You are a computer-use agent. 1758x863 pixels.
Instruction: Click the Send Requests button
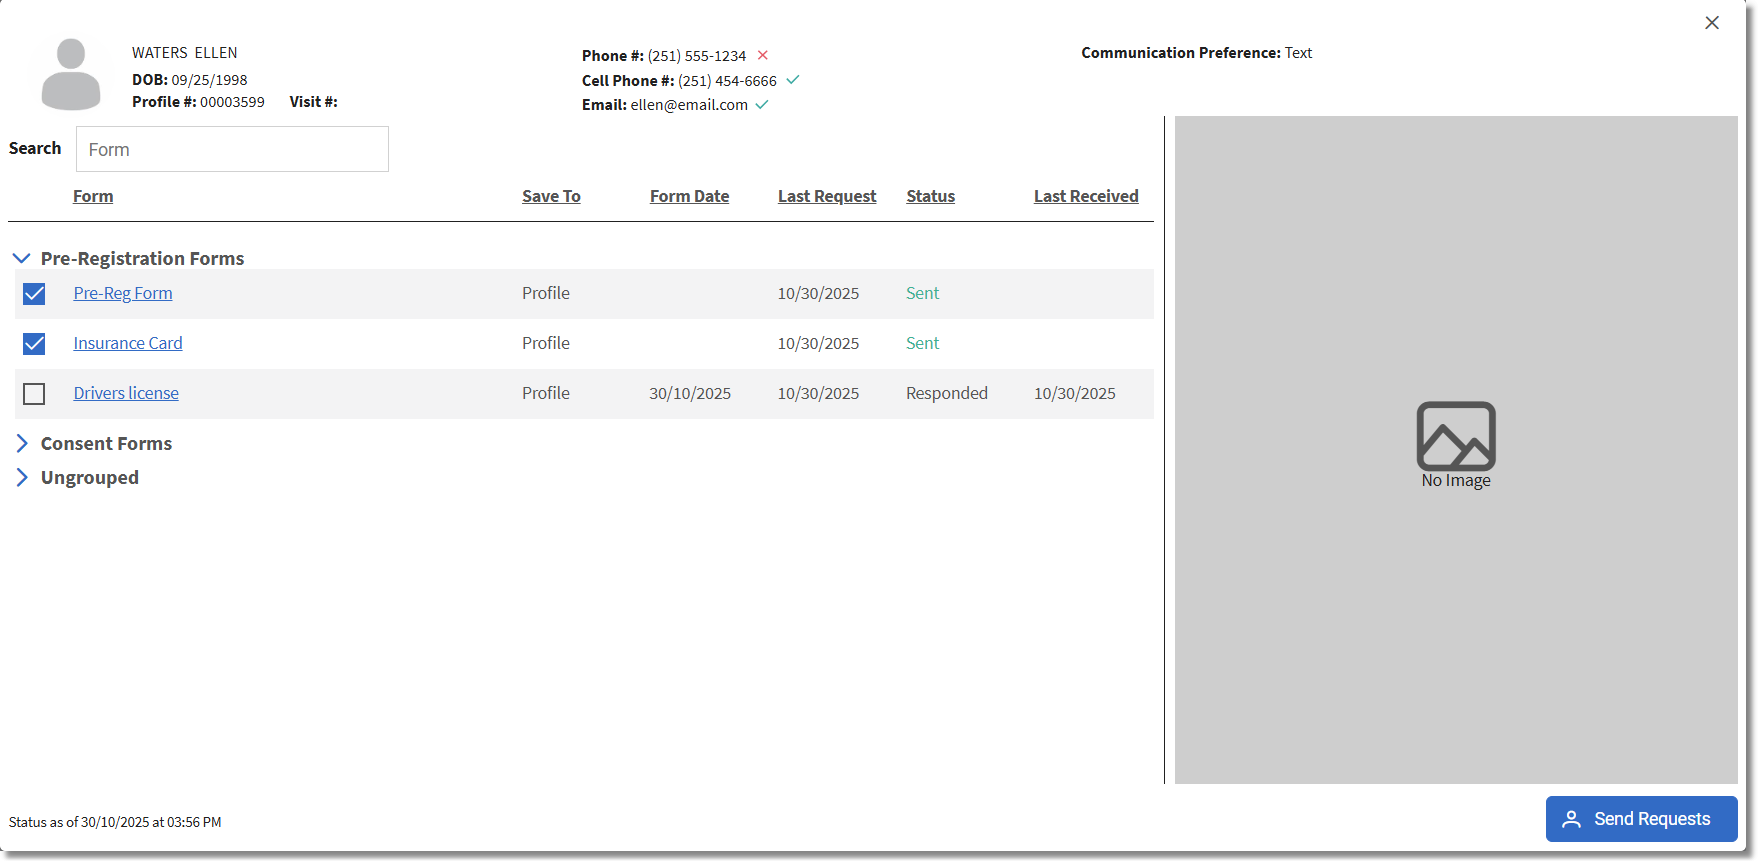(x=1641, y=819)
